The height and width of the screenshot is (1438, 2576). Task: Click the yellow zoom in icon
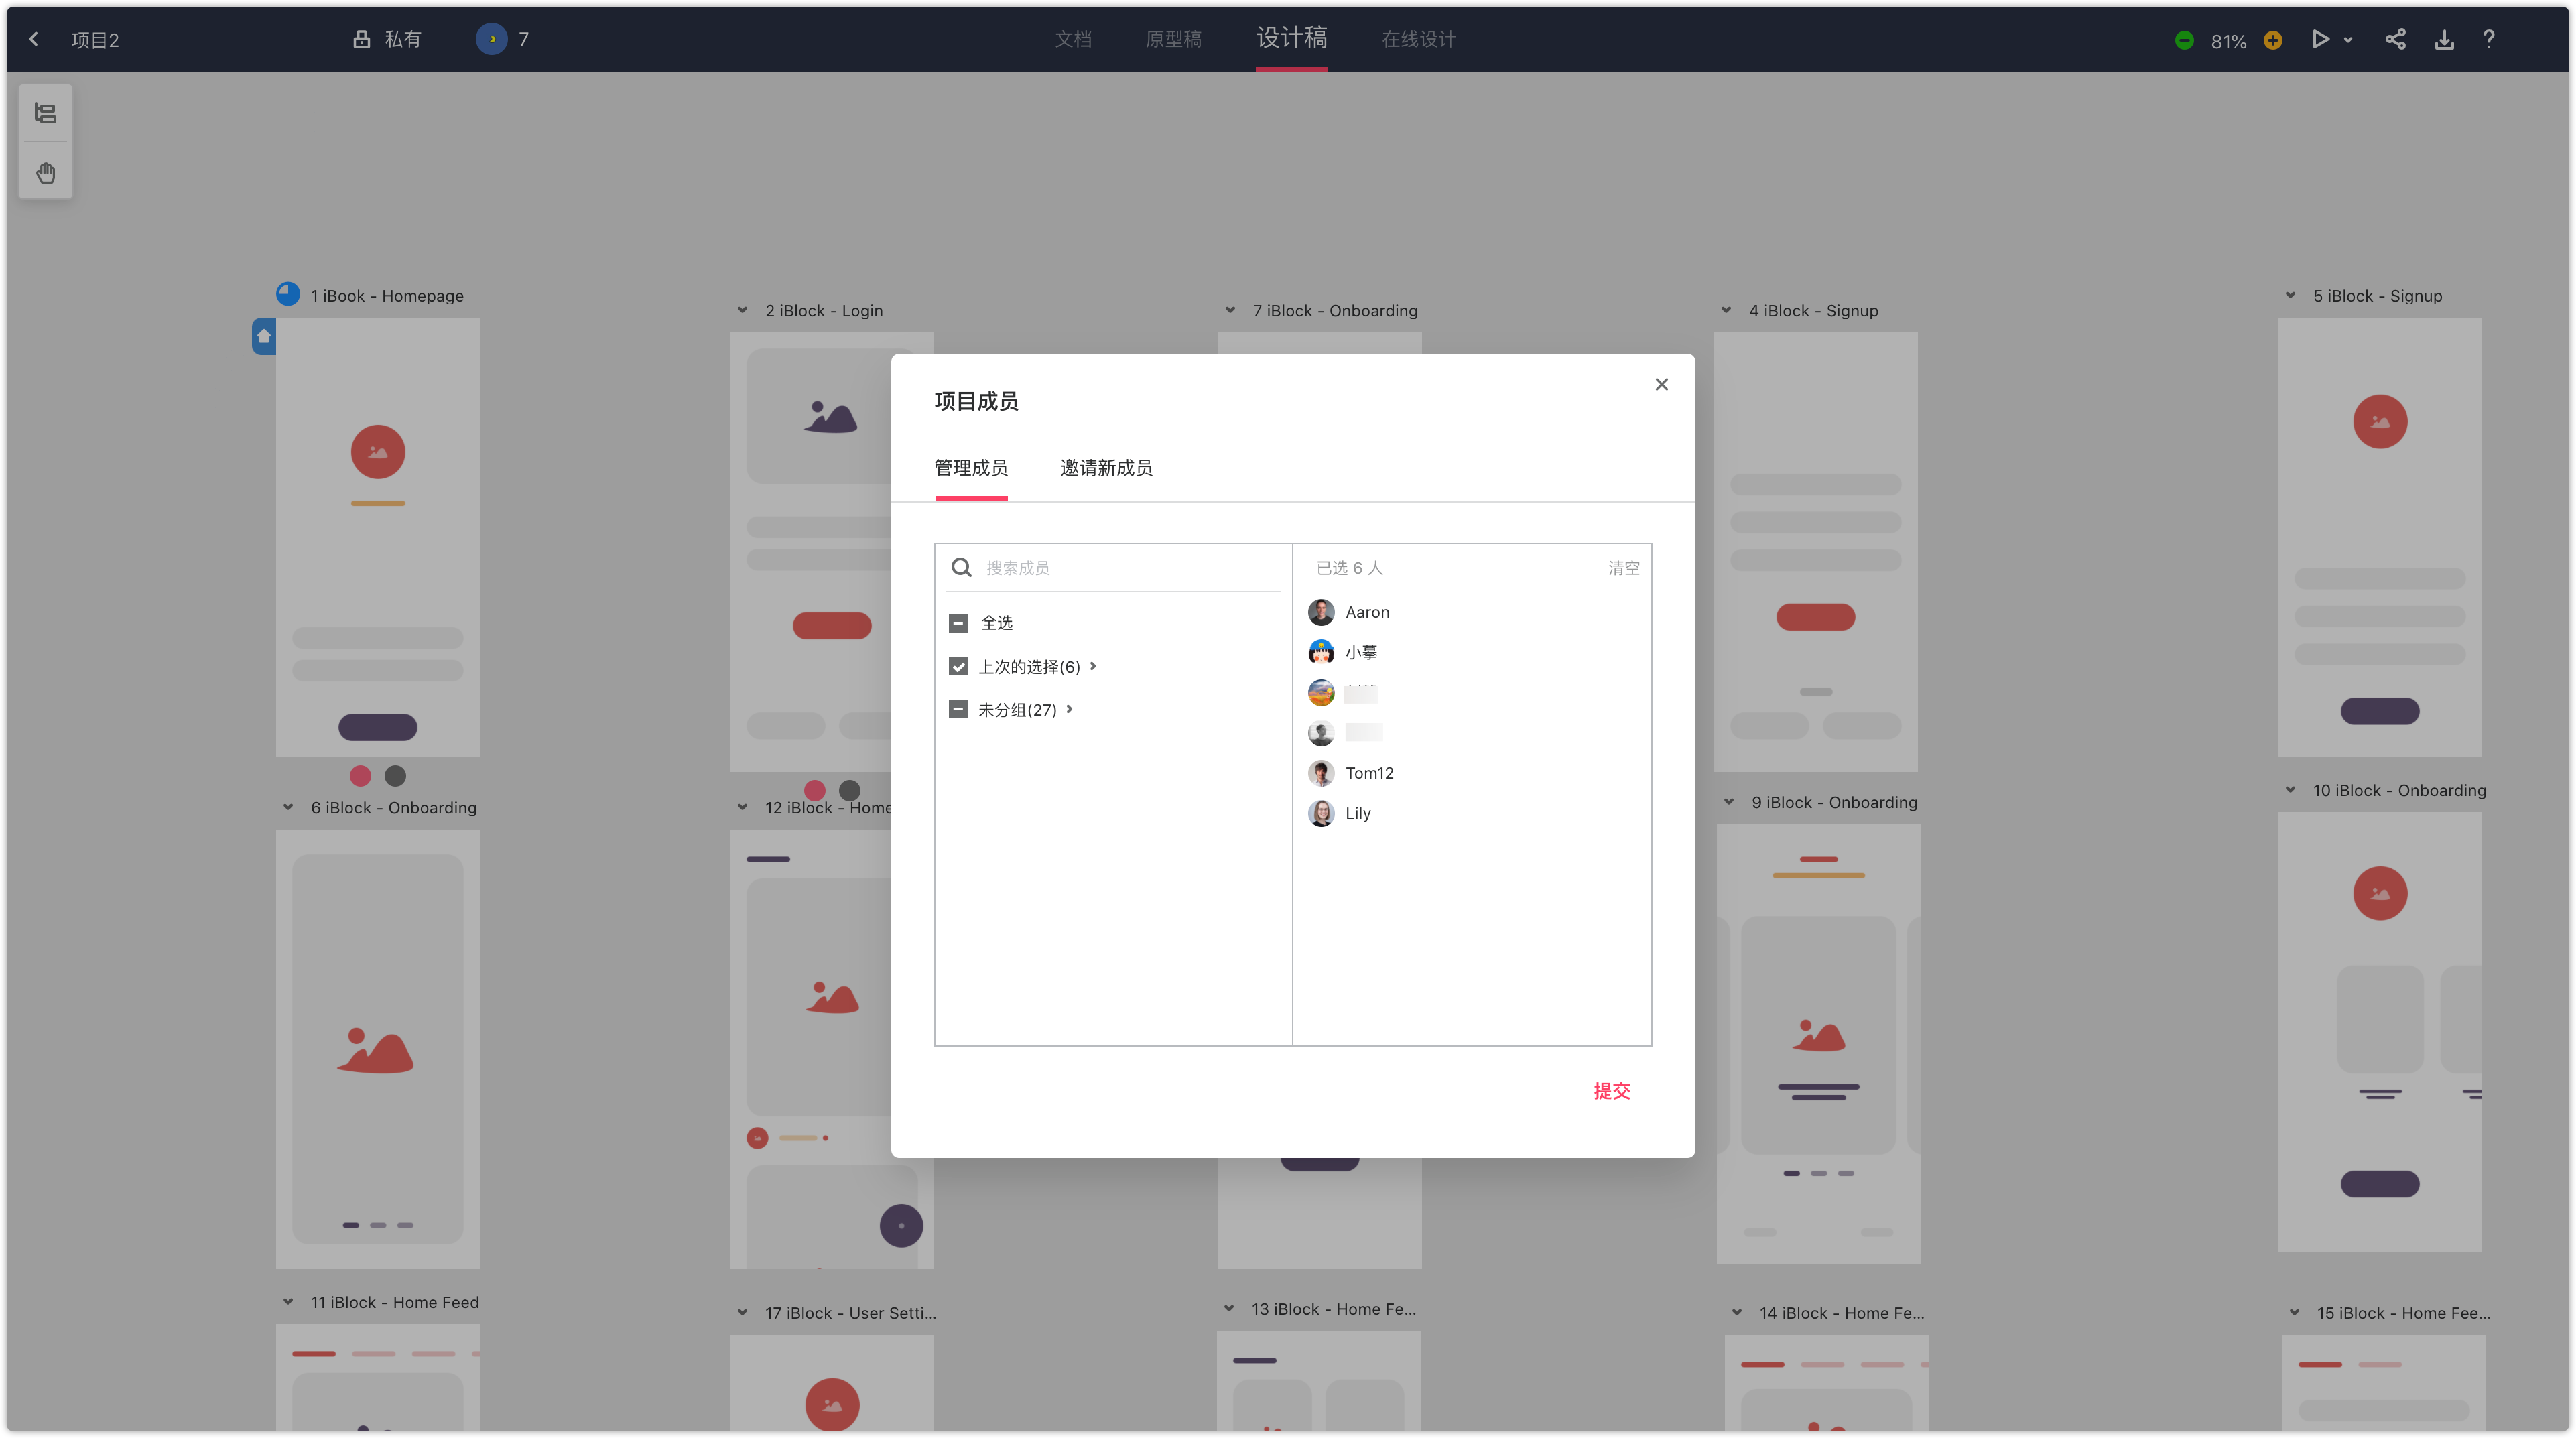(x=2273, y=40)
